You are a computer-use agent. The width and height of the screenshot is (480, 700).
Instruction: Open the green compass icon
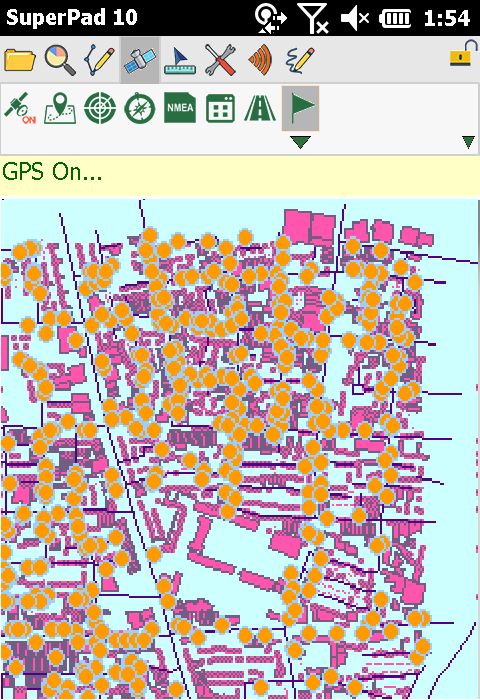[x=140, y=108]
